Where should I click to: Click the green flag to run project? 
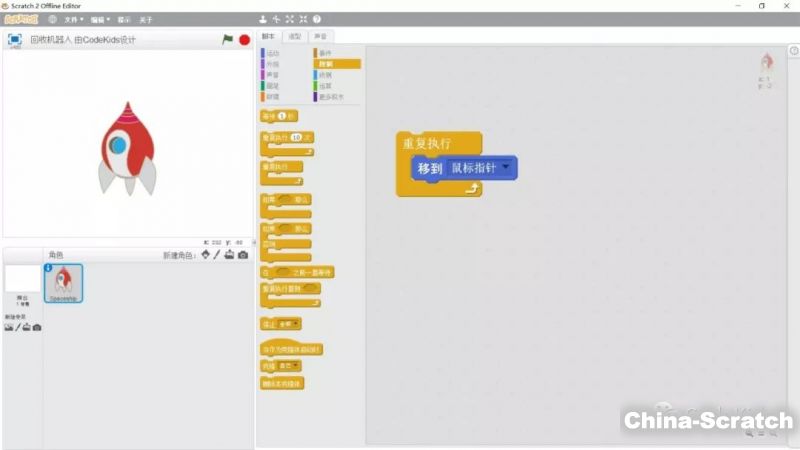tap(227, 40)
